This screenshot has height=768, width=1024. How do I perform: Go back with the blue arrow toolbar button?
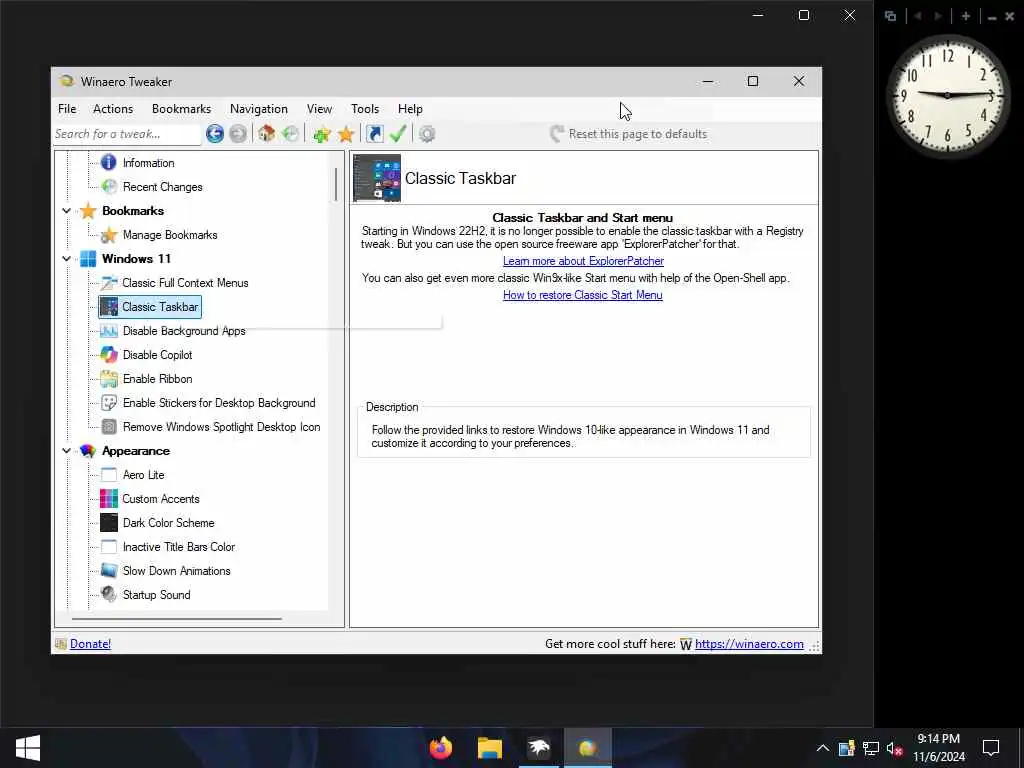(x=215, y=134)
